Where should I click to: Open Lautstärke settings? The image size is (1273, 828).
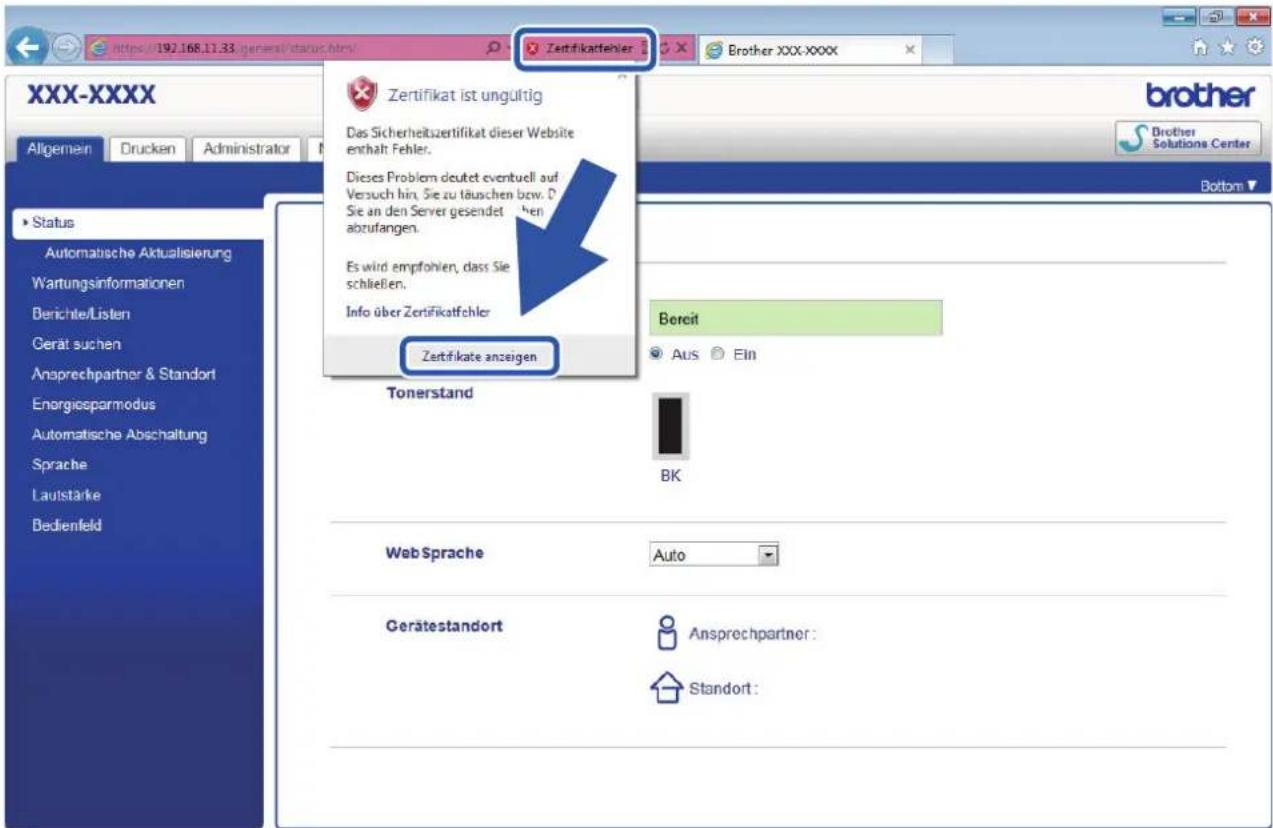pyautogui.click(x=65, y=495)
